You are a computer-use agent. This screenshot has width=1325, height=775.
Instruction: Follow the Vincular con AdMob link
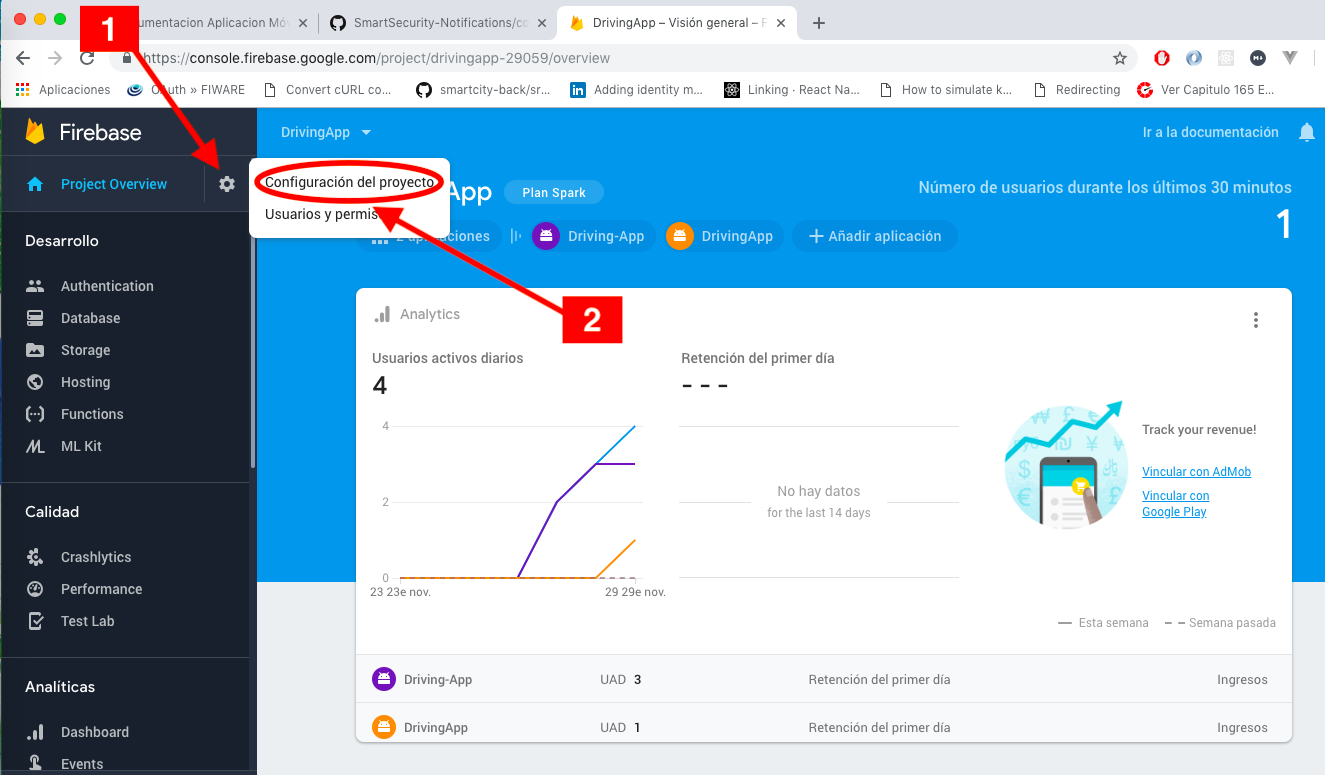point(1196,472)
